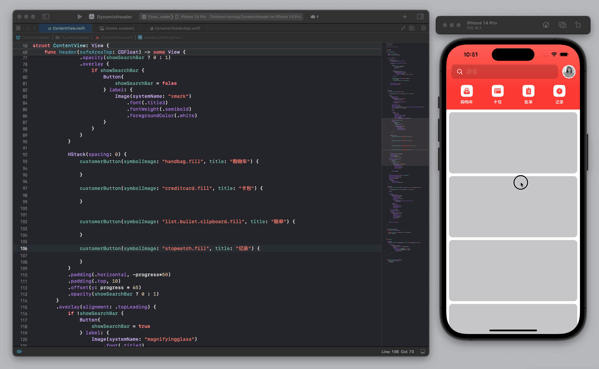Tap the stopwatch icon in app header
This screenshot has height=369, width=599.
tap(559, 91)
